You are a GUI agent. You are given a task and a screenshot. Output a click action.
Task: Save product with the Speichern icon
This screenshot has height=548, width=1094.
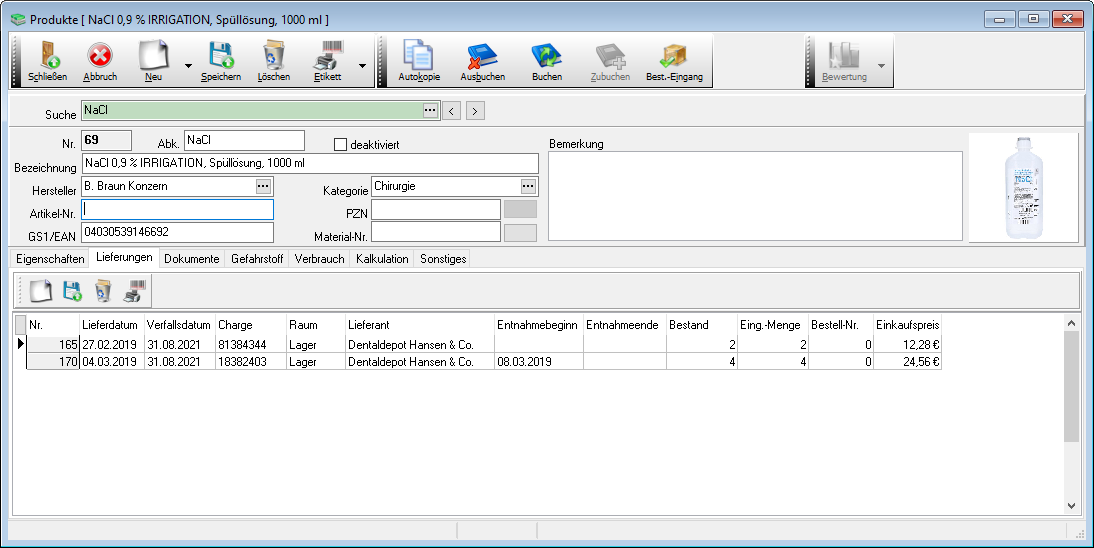[220, 59]
